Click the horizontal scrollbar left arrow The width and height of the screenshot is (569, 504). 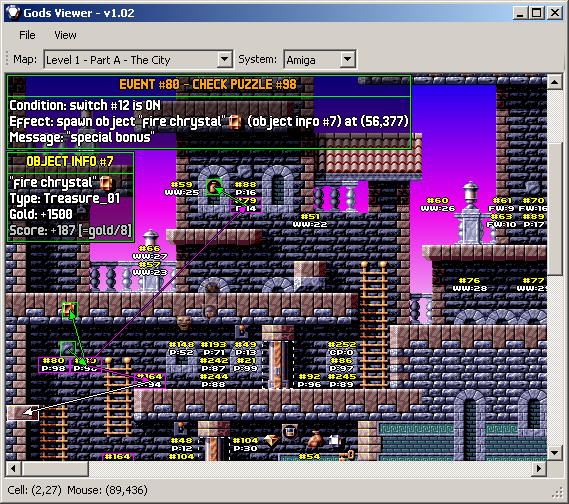point(13,468)
